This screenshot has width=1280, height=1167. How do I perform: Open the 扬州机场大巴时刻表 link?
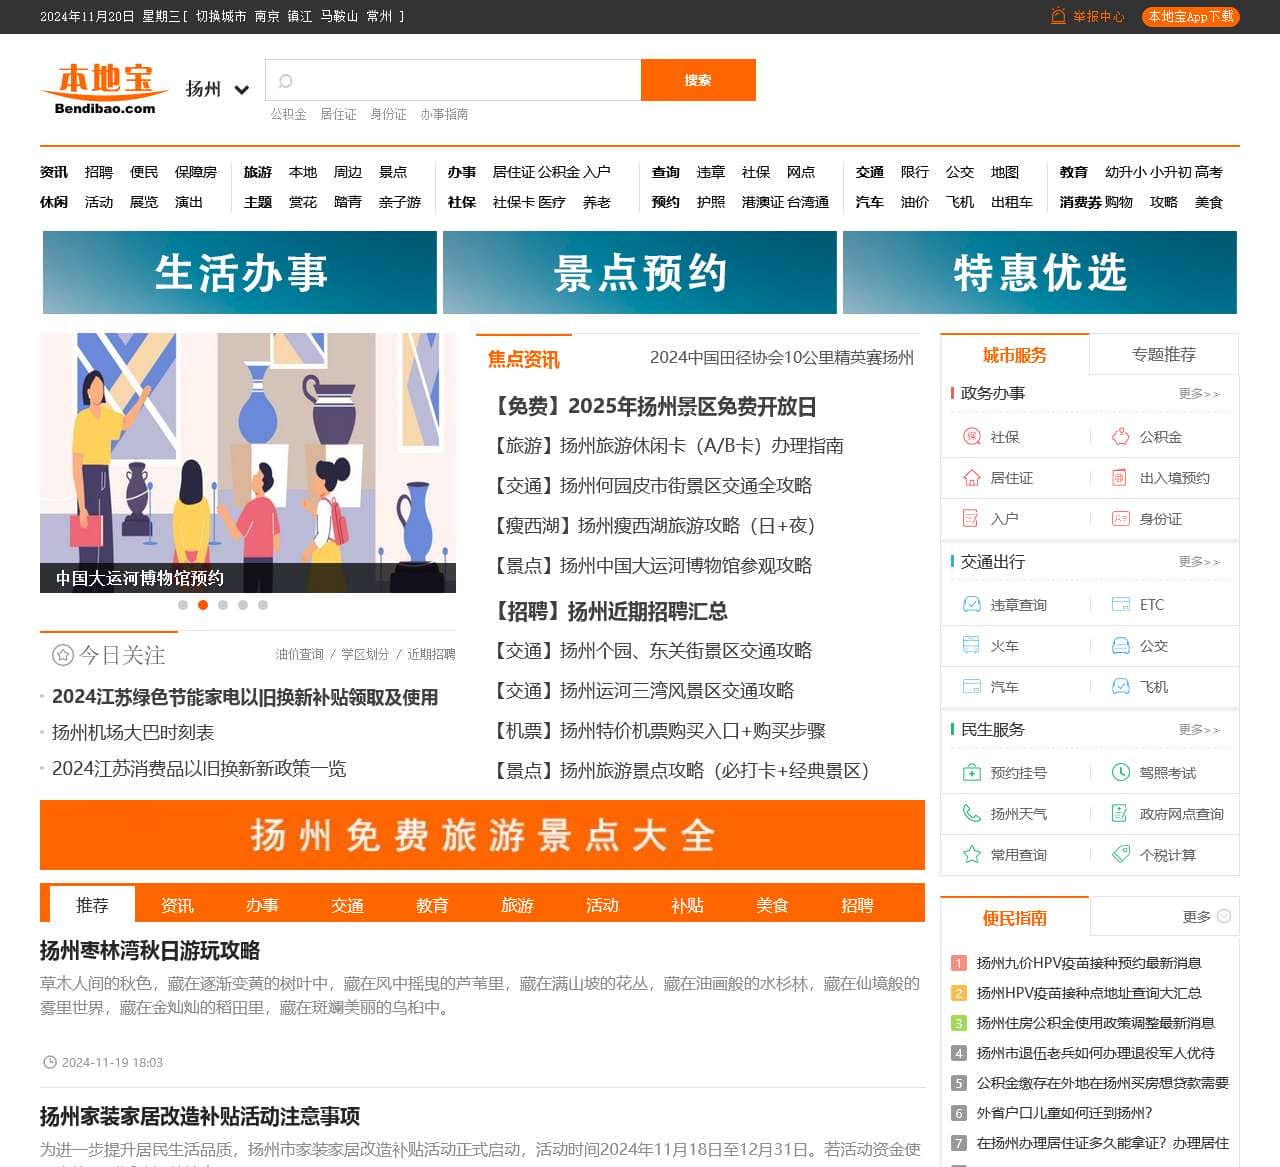tap(133, 733)
